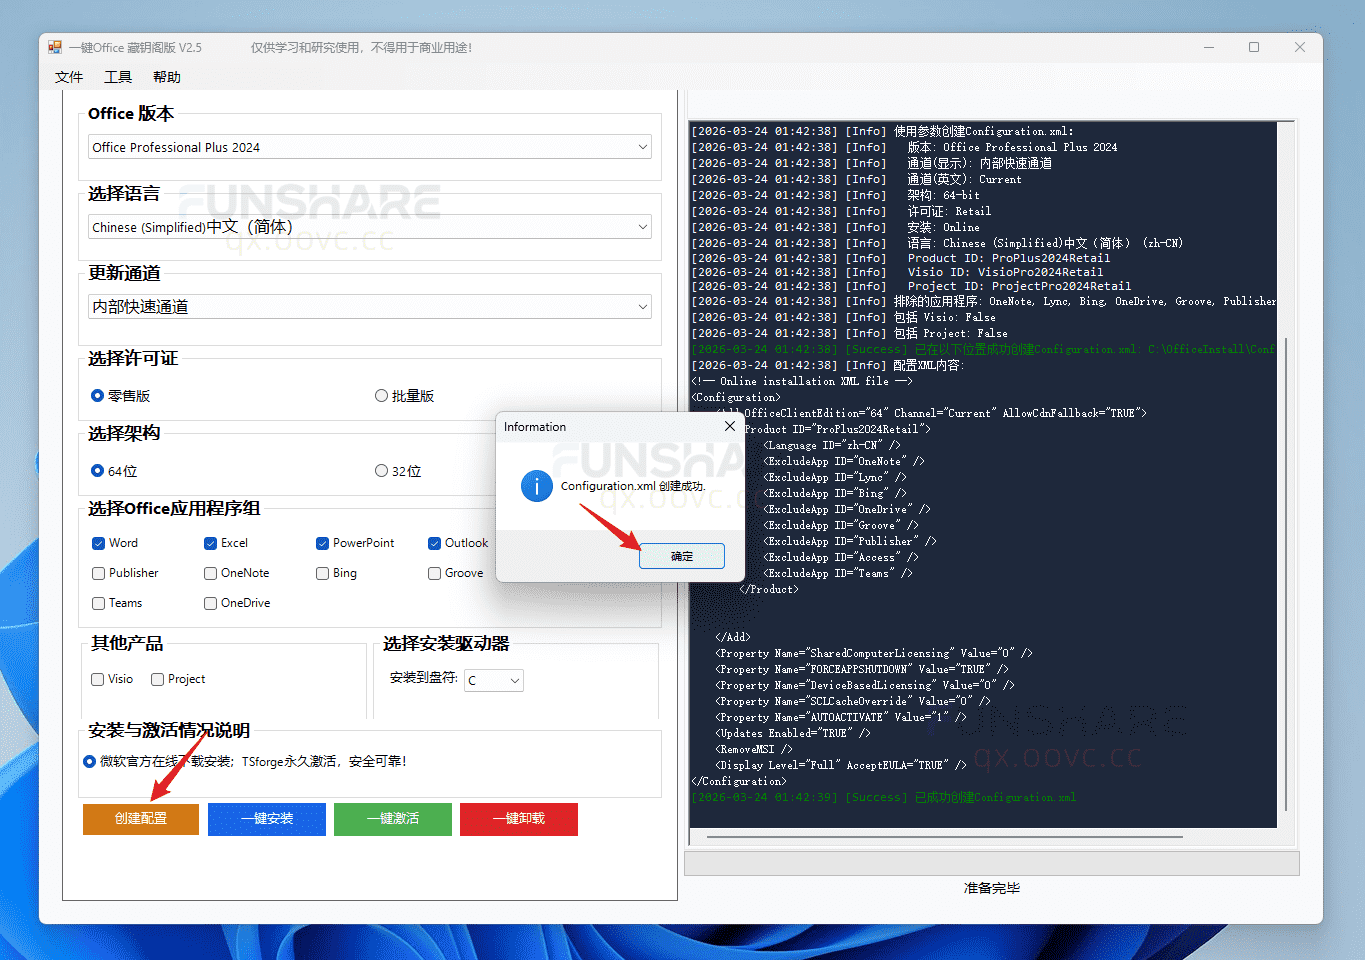Close the main application window
1365x960 pixels.
coord(1299,47)
